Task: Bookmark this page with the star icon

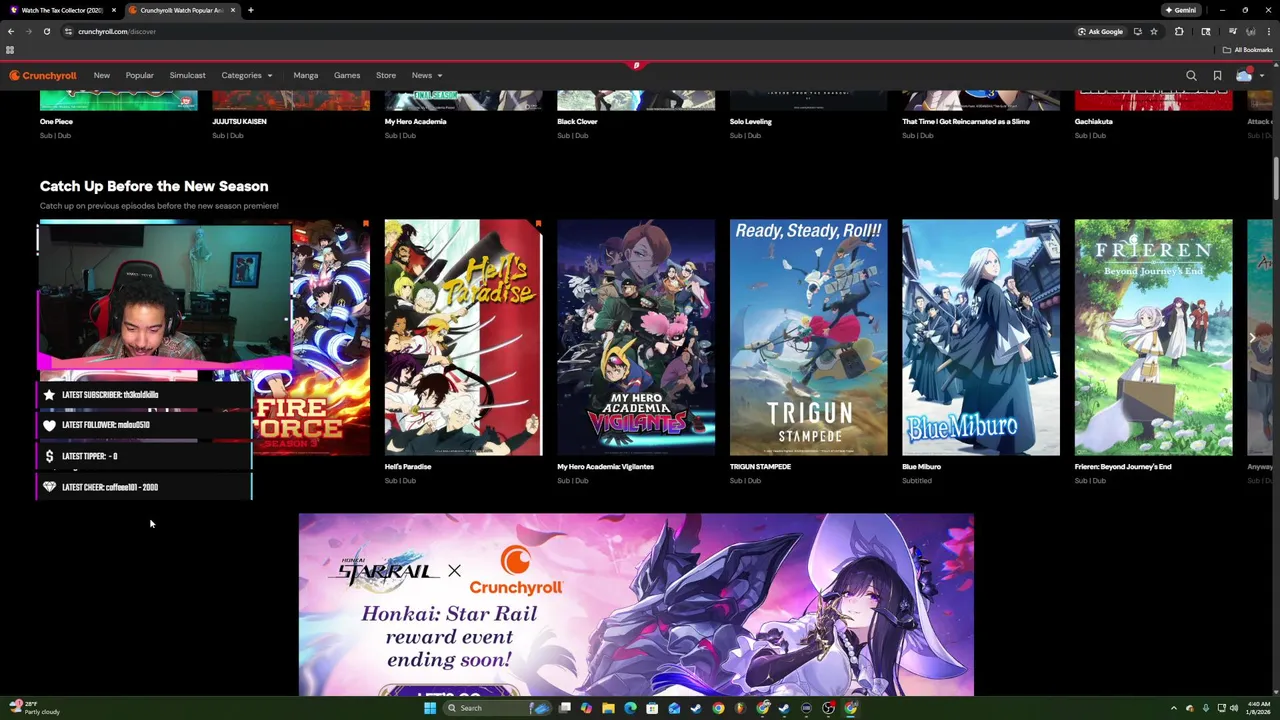Action: [x=1153, y=31]
